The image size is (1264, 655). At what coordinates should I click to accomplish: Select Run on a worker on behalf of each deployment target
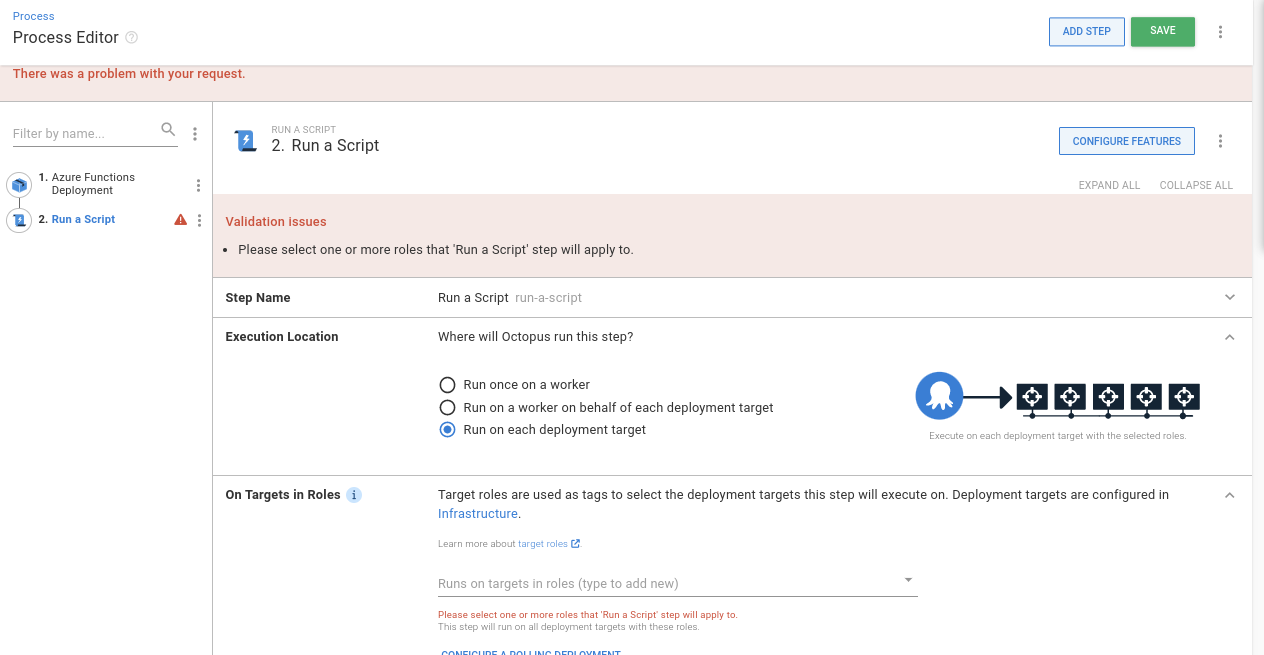[447, 407]
